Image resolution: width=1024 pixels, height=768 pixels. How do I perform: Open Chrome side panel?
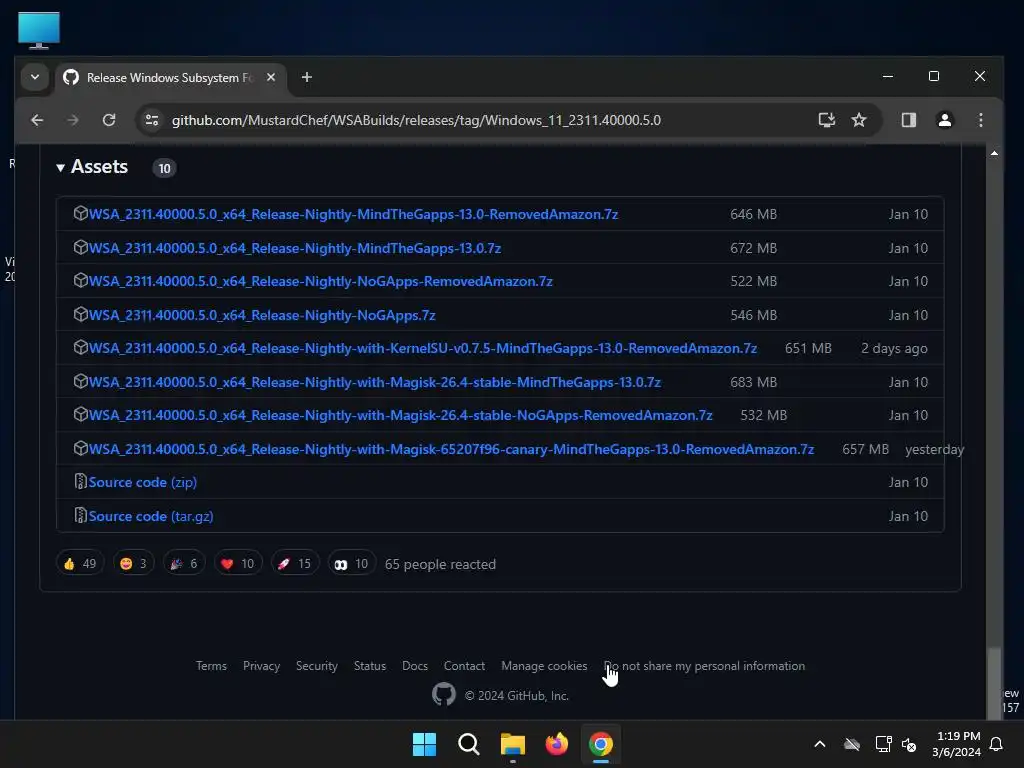coord(908,120)
